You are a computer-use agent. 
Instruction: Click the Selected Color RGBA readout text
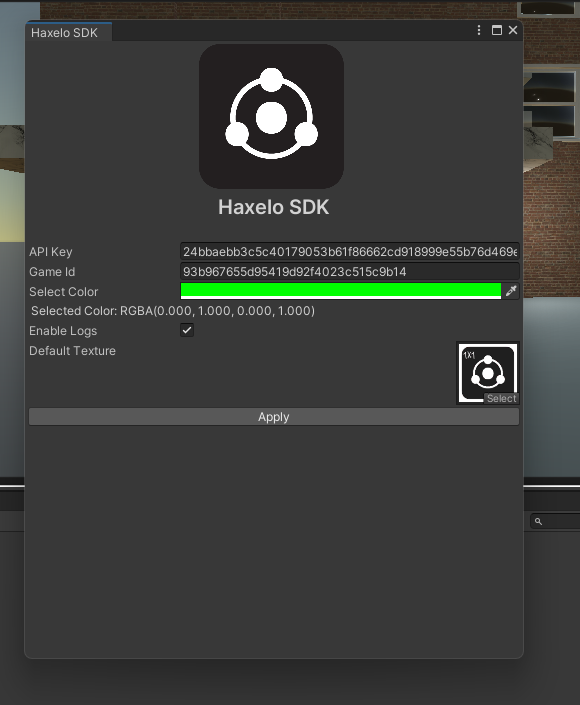173,311
